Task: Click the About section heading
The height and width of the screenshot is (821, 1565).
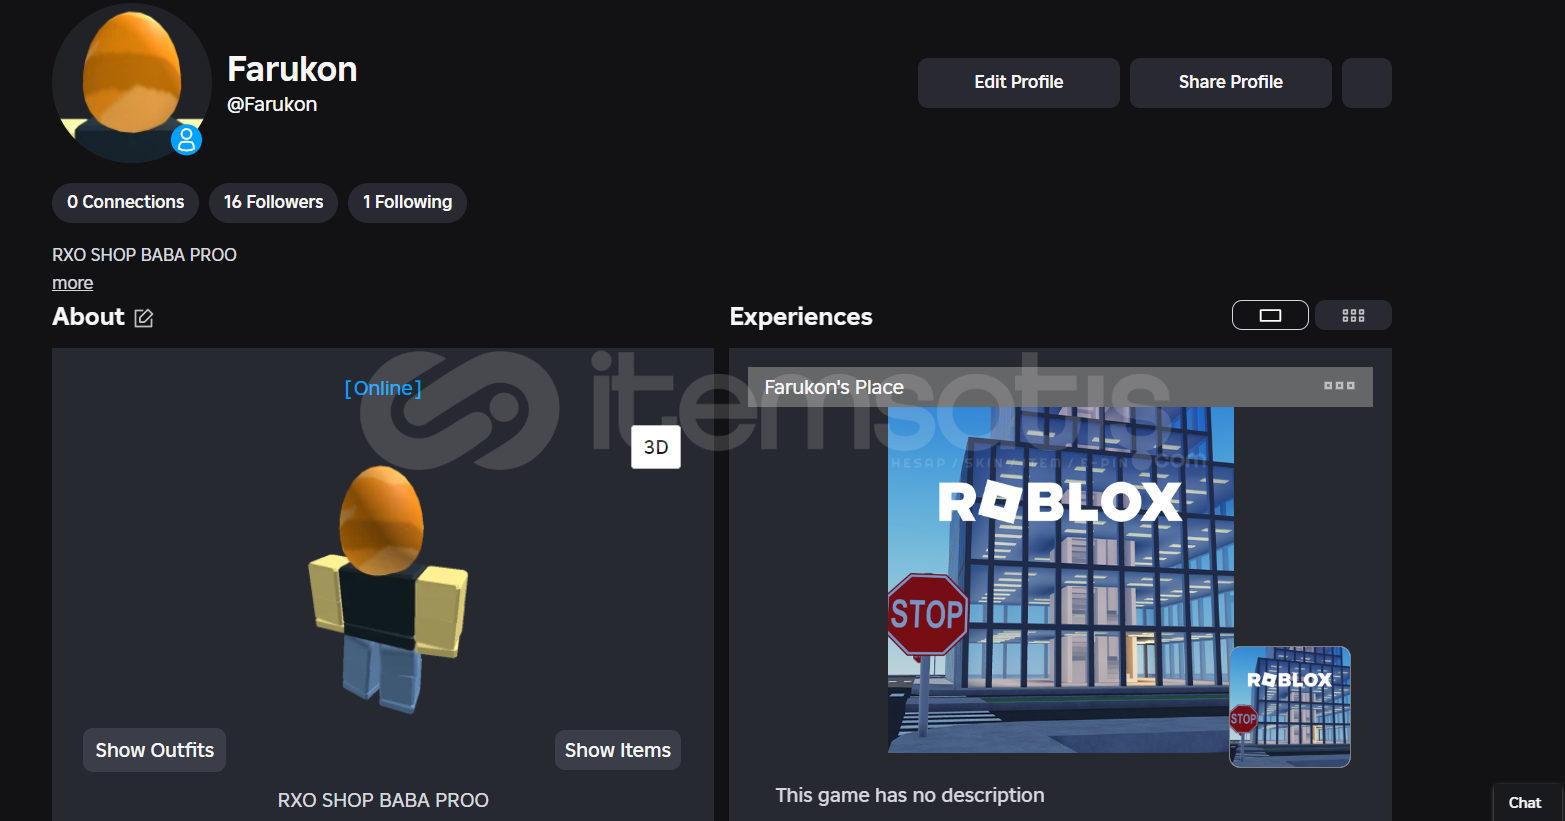Action: click(x=88, y=317)
